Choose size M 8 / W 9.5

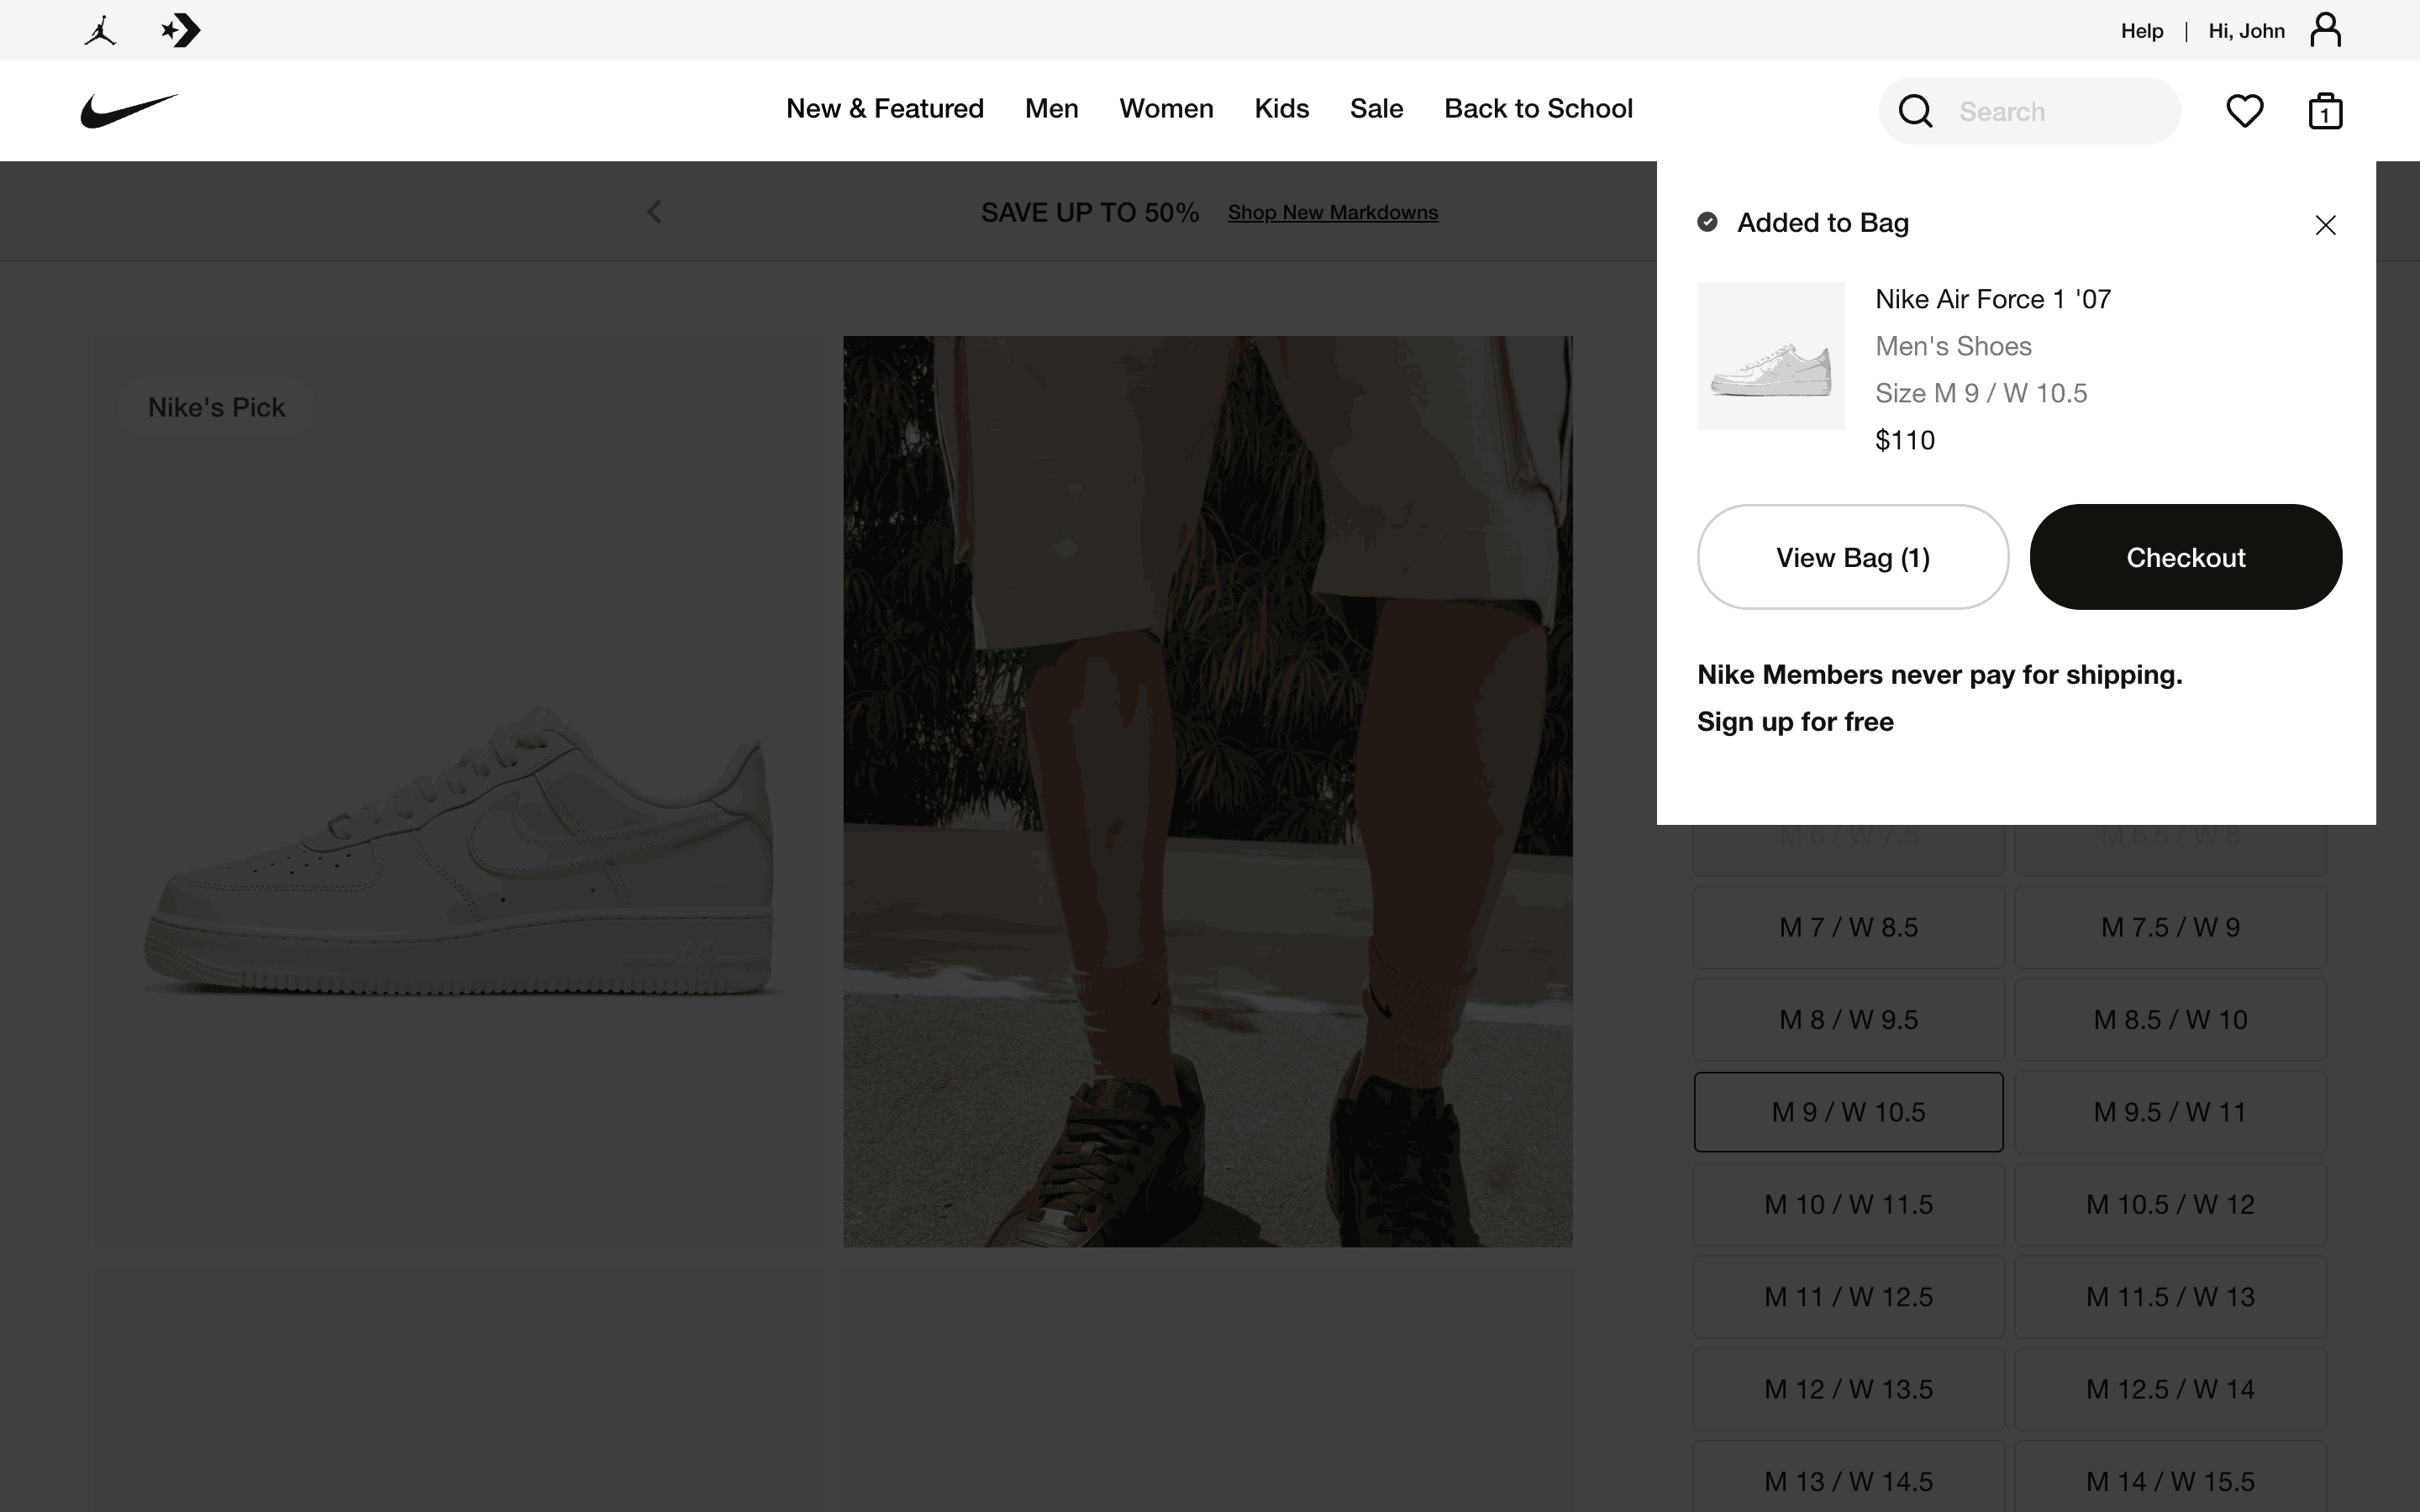1848,1020
